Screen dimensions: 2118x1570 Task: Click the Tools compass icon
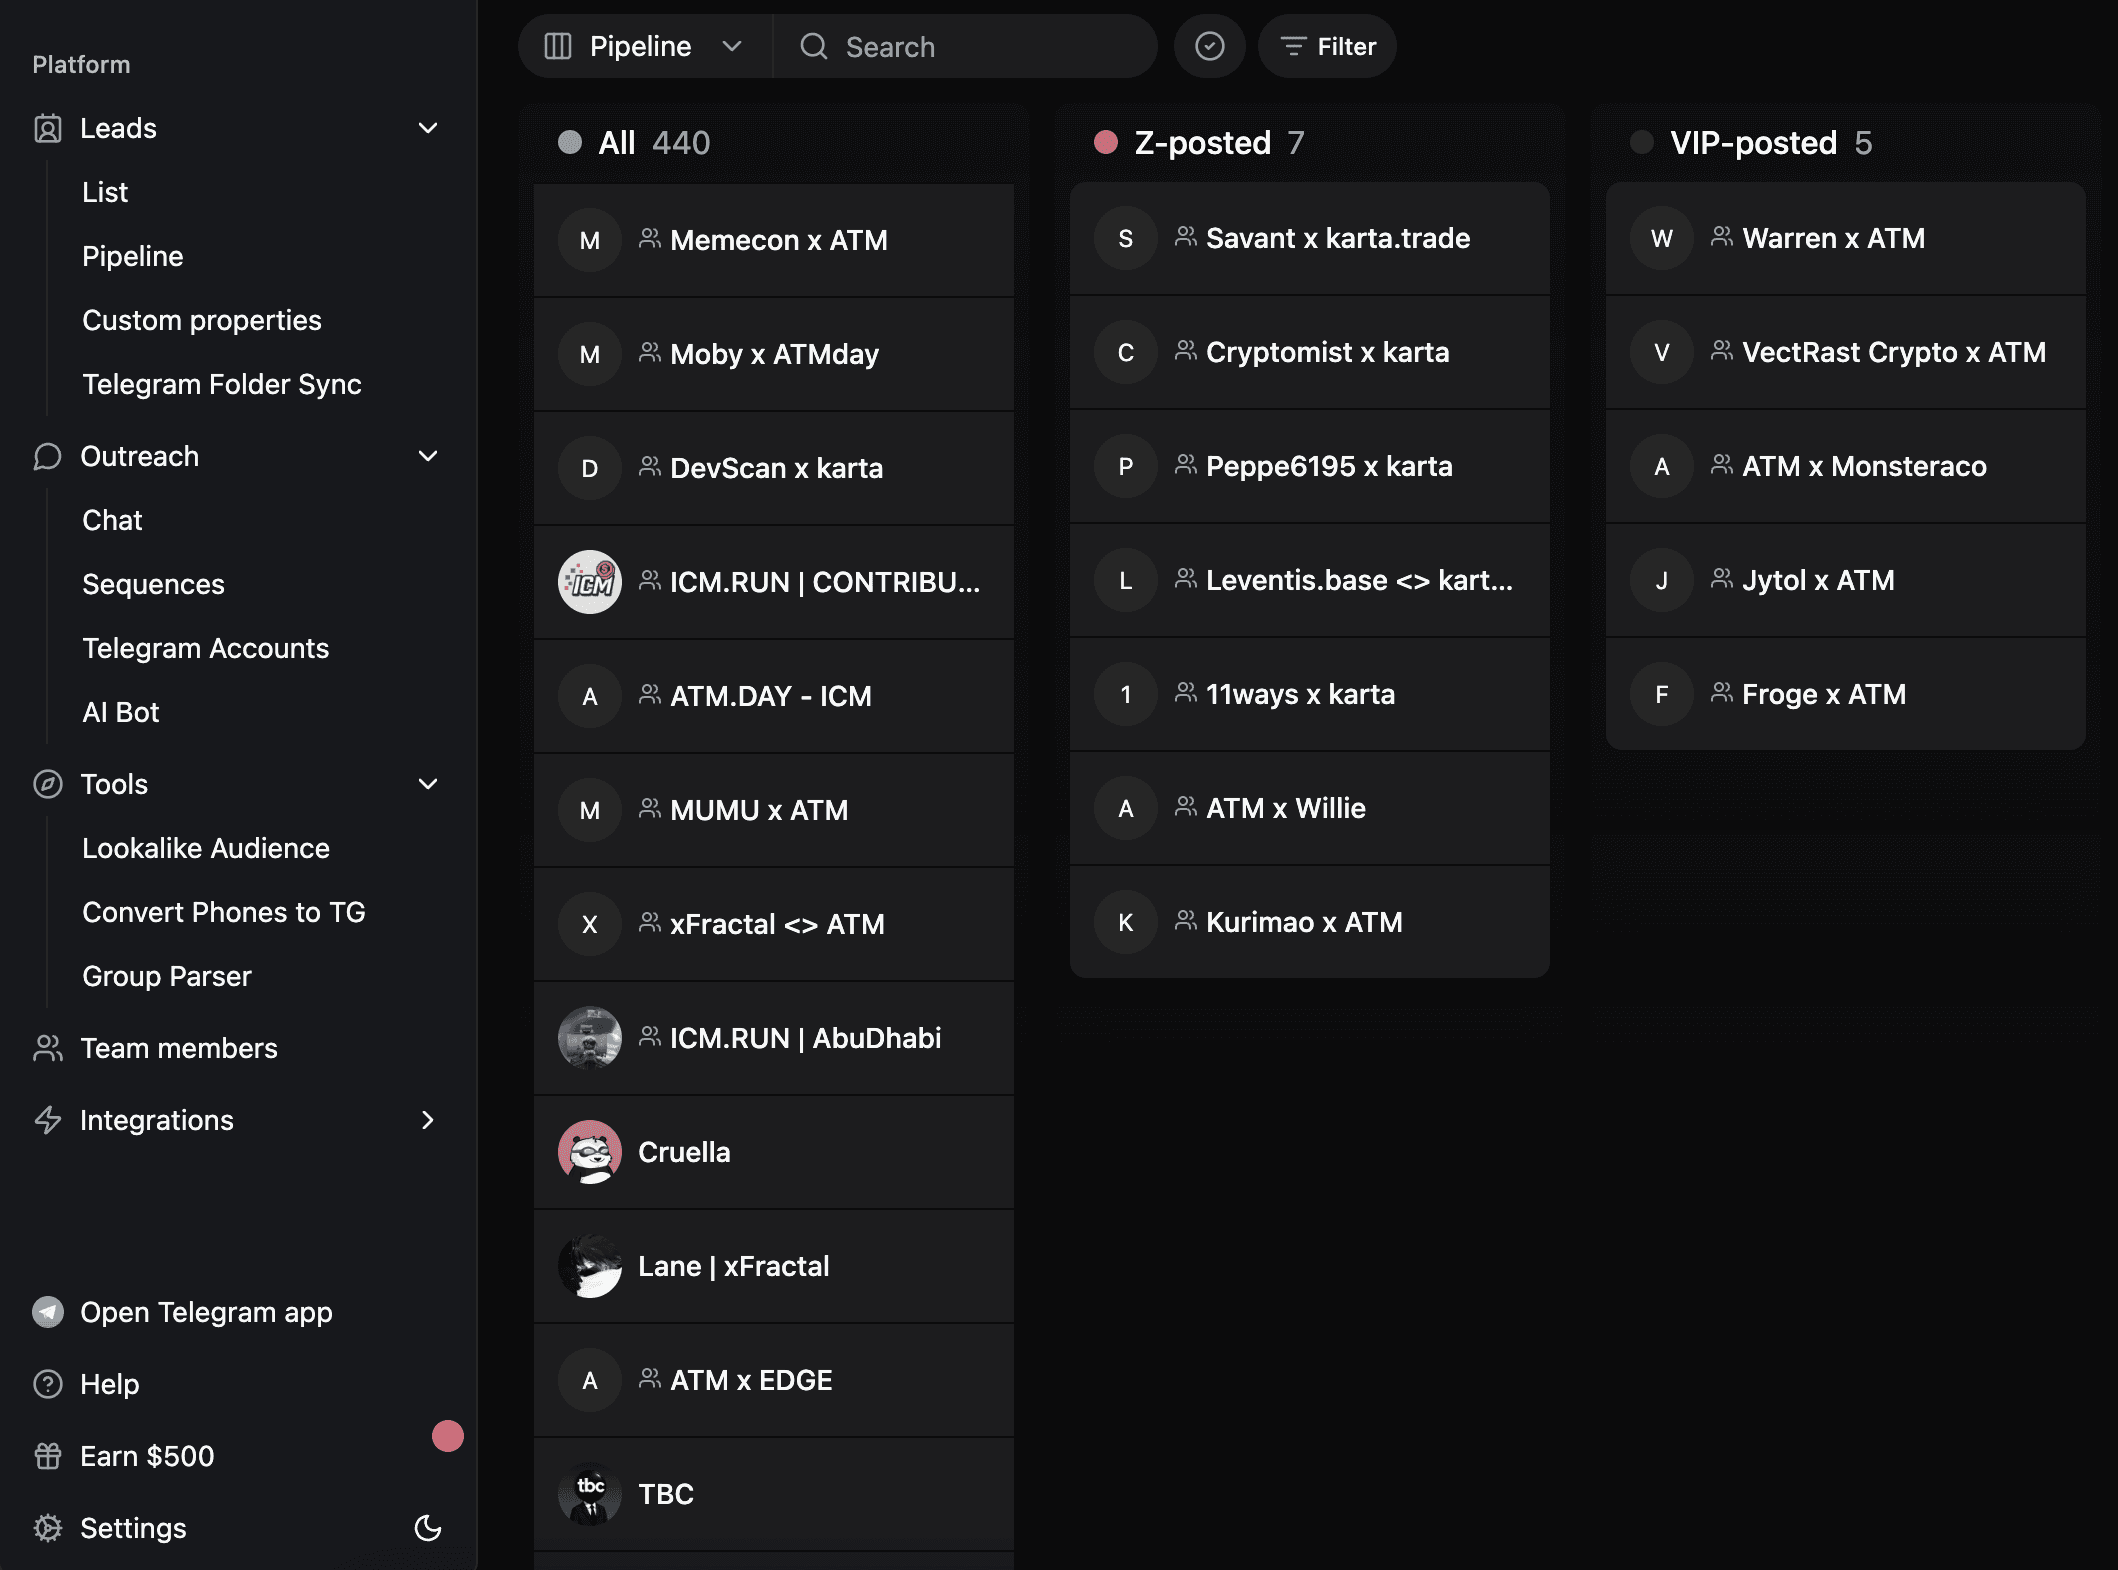tap(47, 784)
